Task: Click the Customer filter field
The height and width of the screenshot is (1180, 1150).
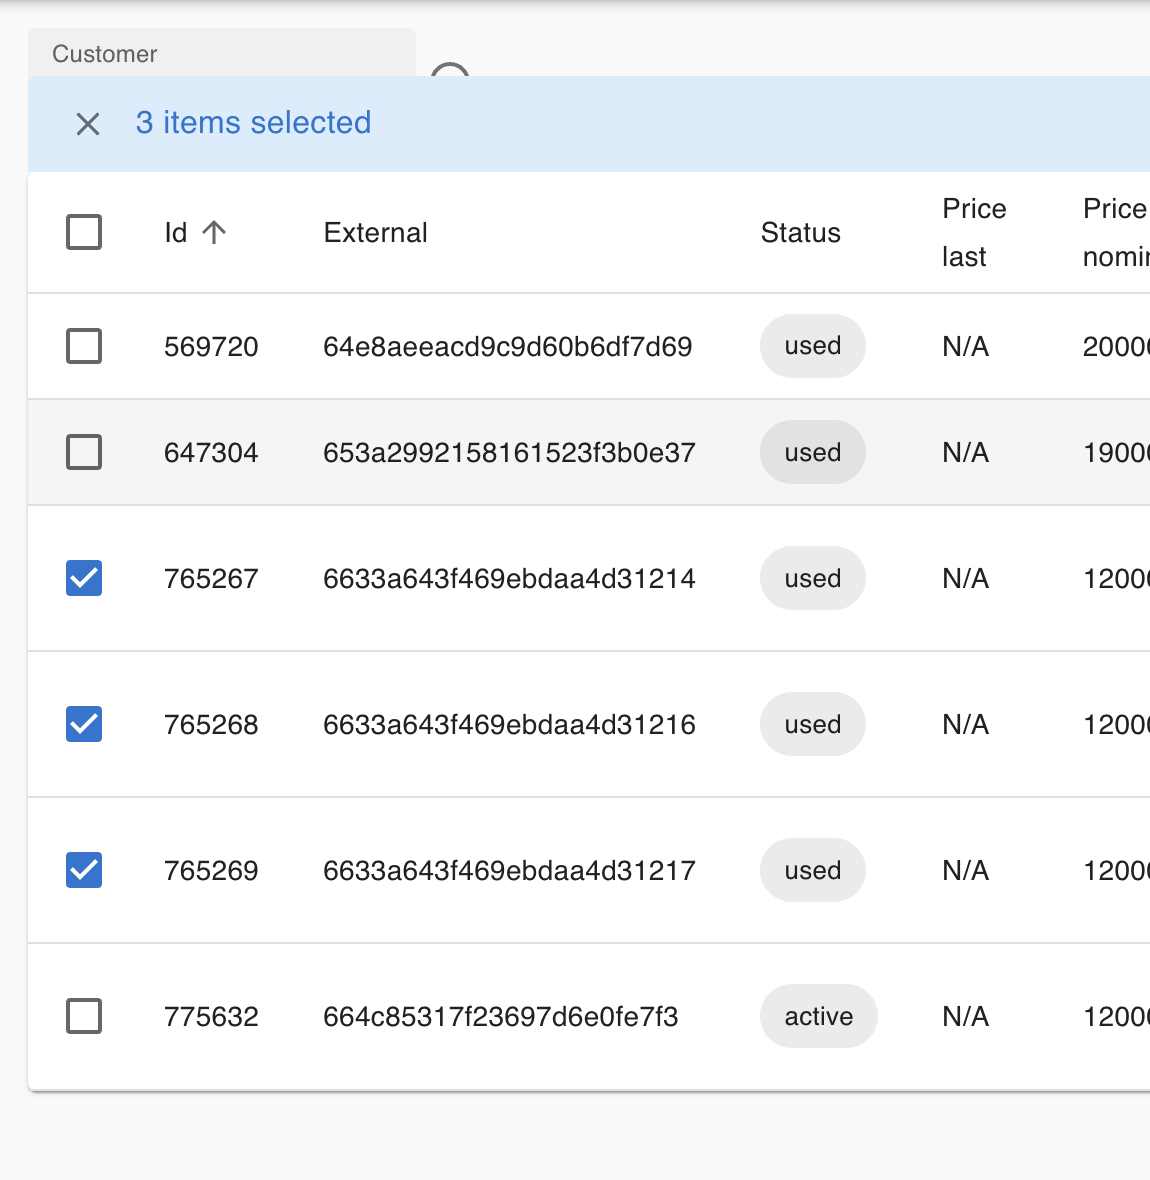Action: pyautogui.click(x=221, y=54)
